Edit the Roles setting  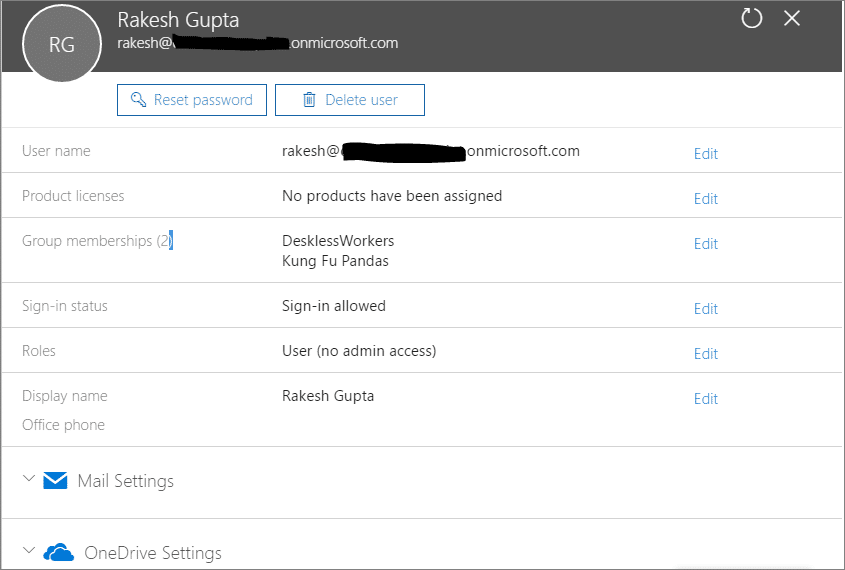[x=705, y=354]
